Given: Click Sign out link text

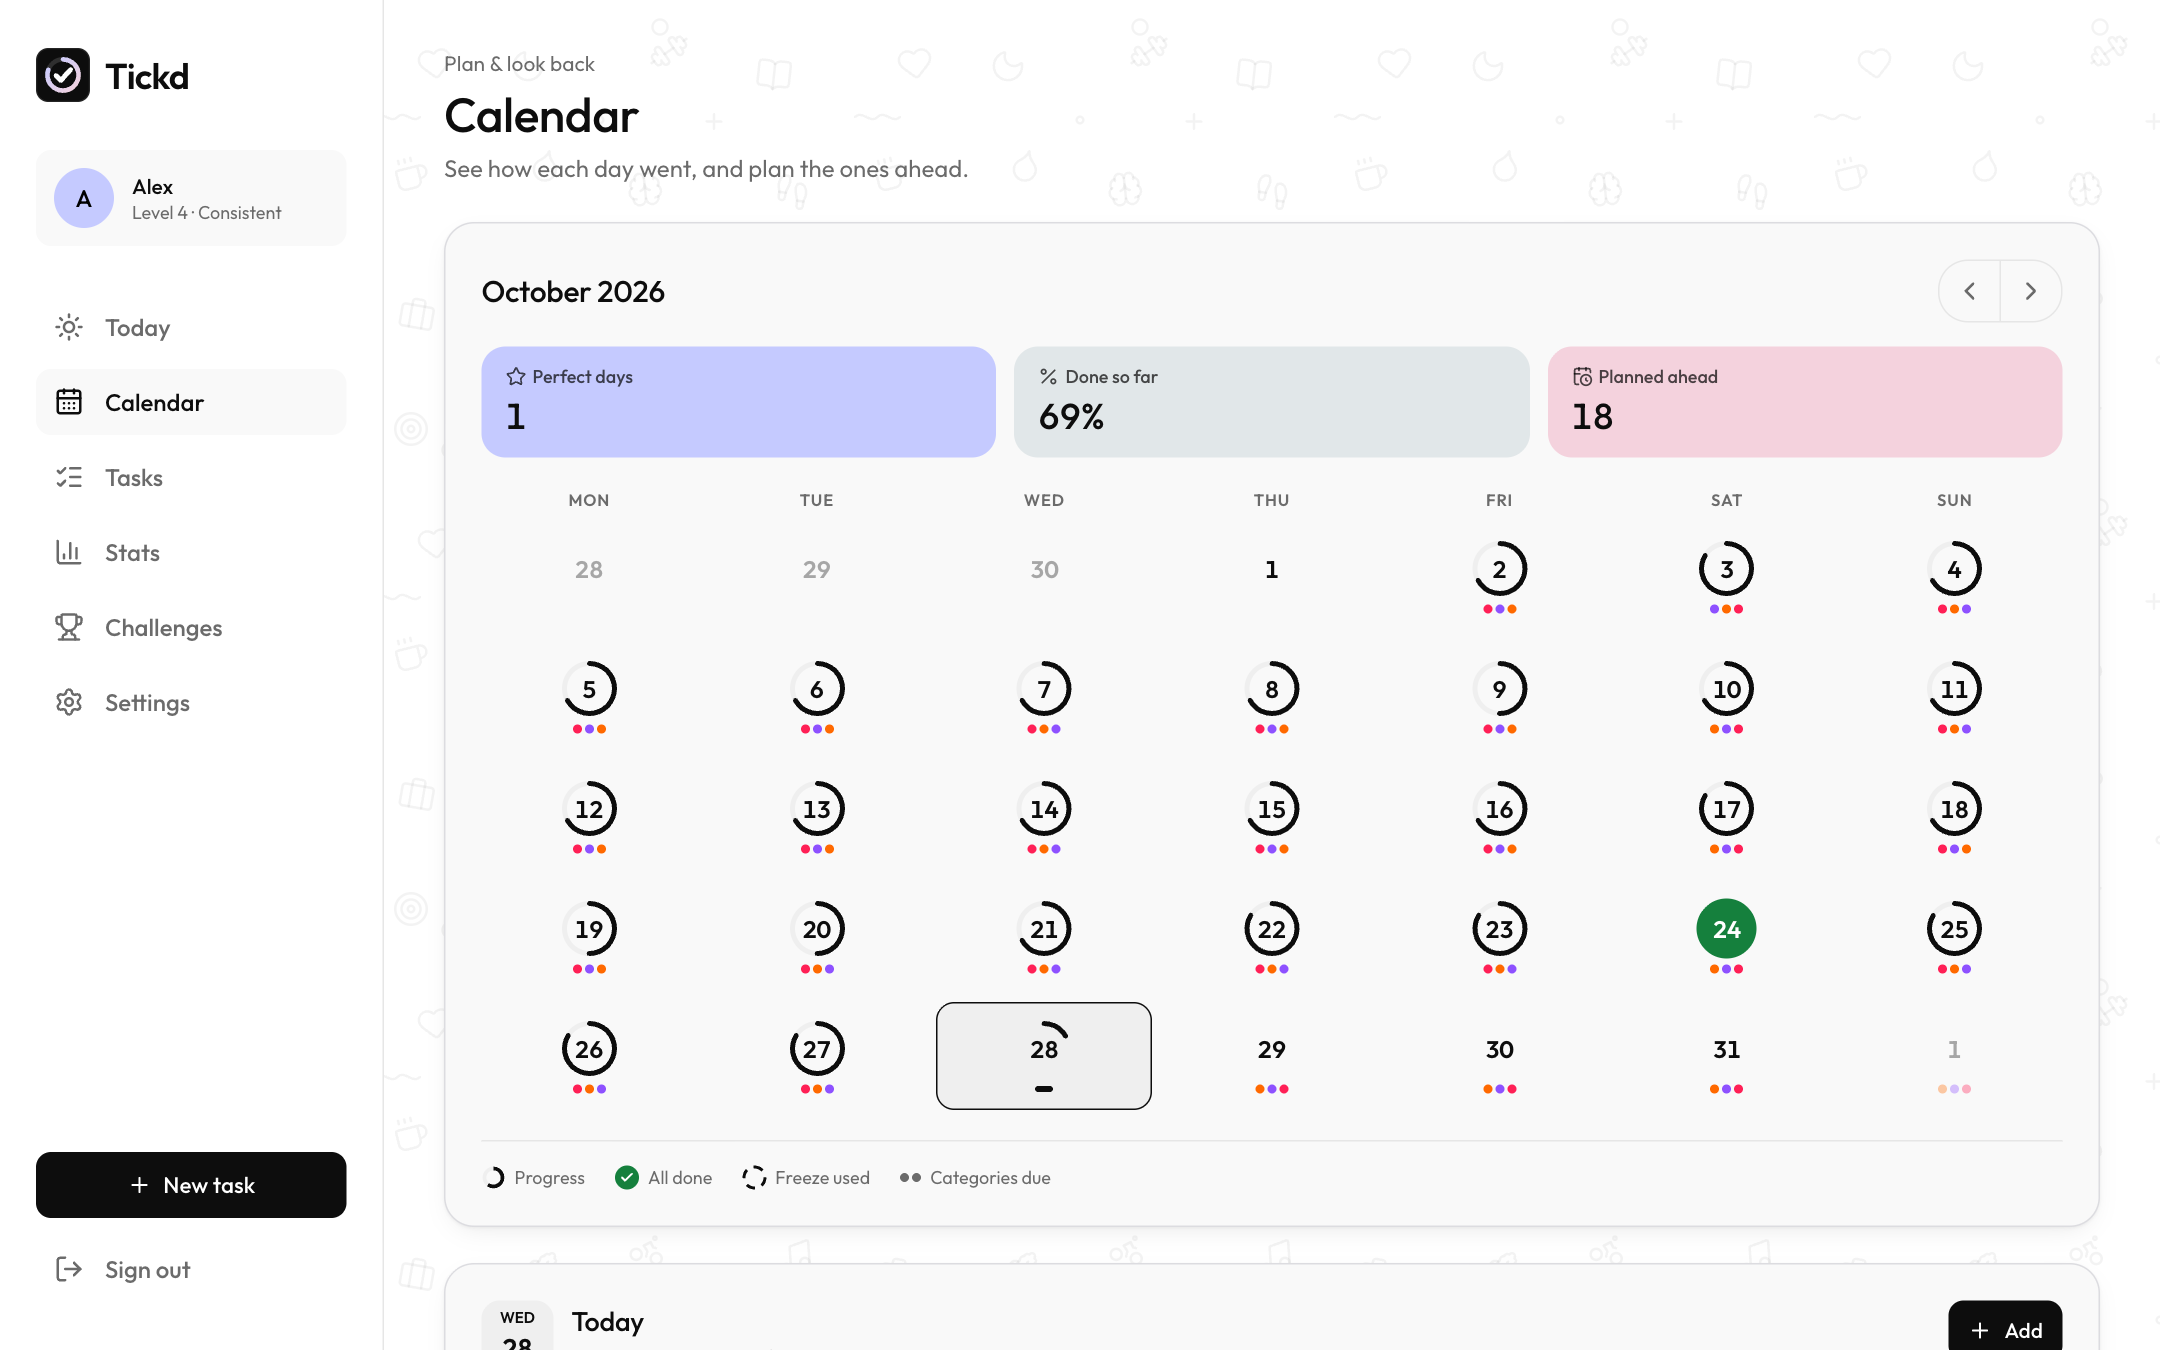Looking at the screenshot, I should pyautogui.click(x=147, y=1269).
